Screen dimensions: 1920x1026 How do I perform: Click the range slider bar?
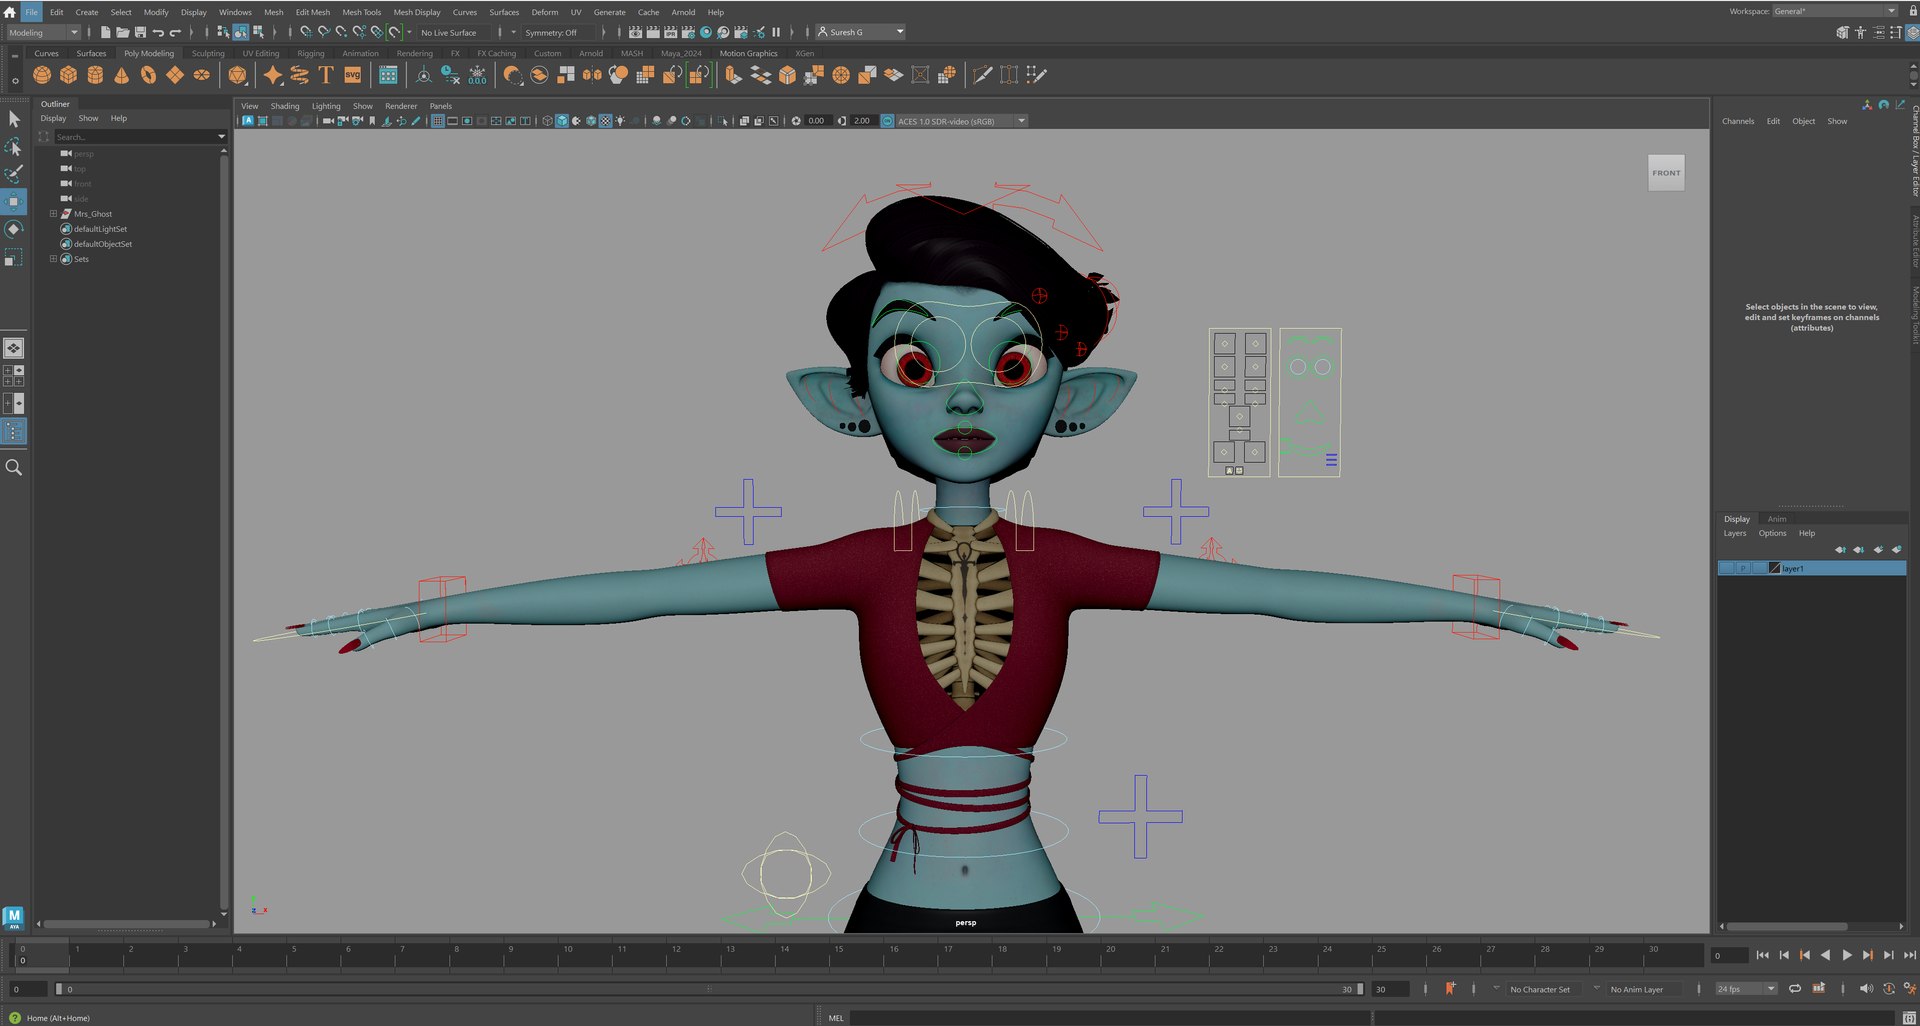pos(708,989)
